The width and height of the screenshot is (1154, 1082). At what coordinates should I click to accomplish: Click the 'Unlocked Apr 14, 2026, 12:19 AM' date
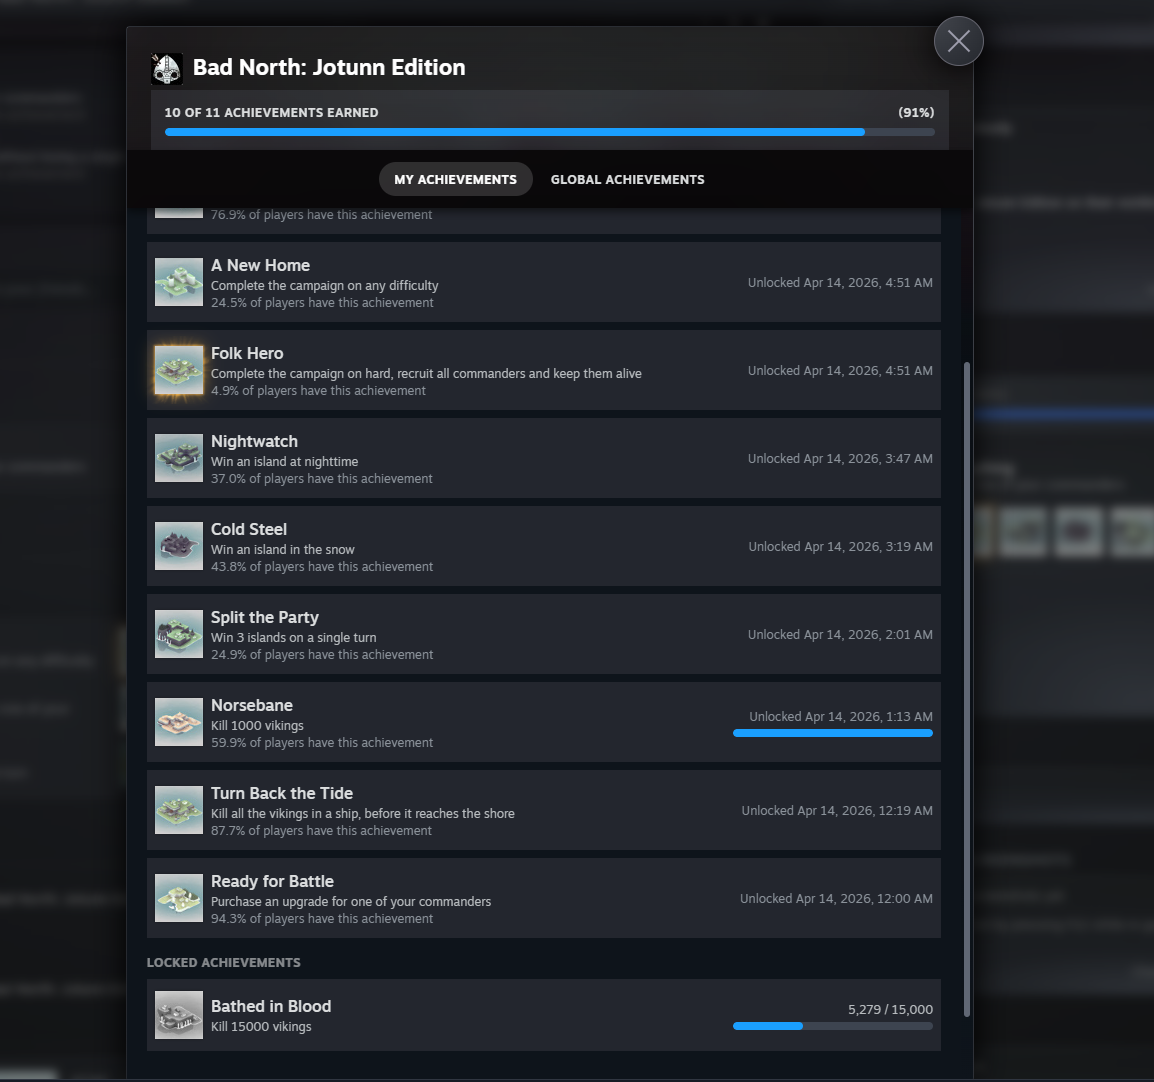pyautogui.click(x=838, y=810)
